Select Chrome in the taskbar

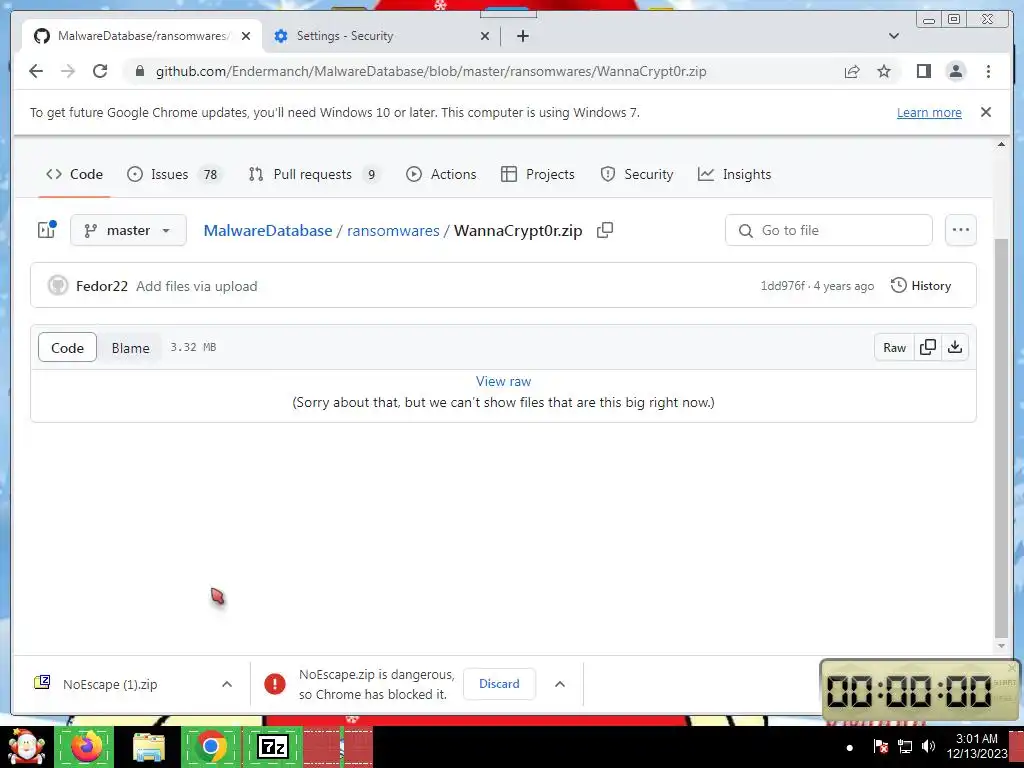click(210, 746)
